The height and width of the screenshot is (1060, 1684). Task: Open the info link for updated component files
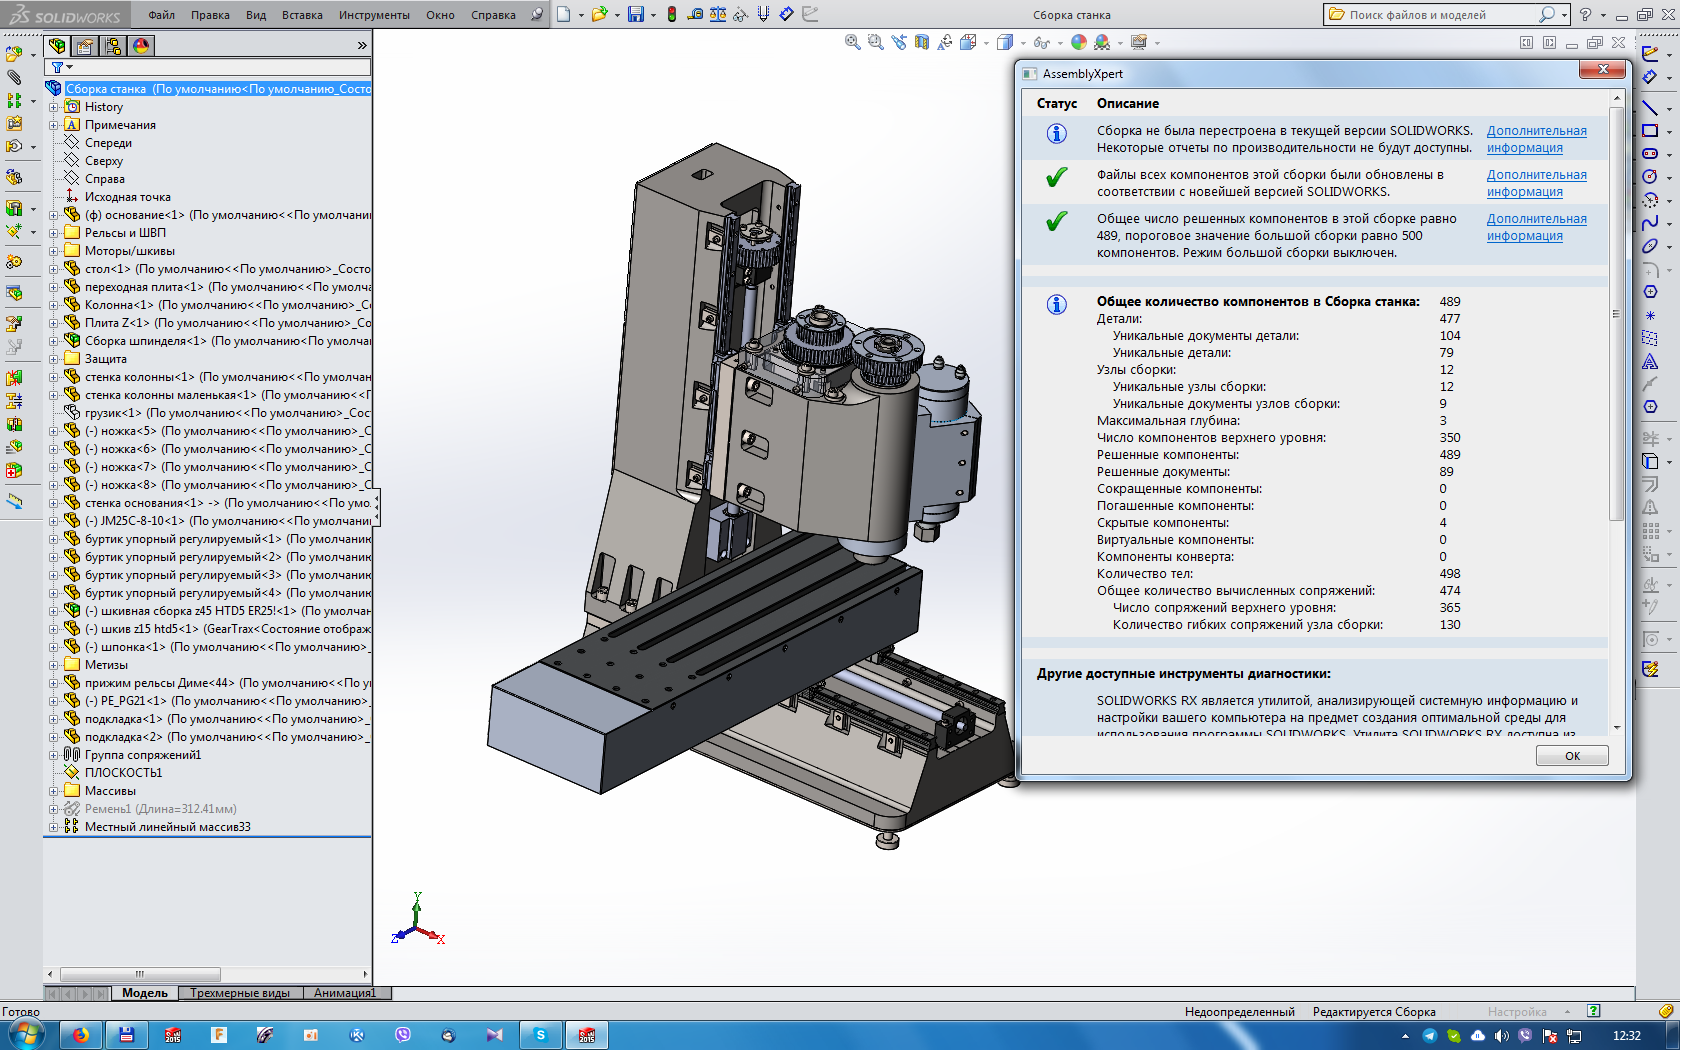click(x=1536, y=183)
